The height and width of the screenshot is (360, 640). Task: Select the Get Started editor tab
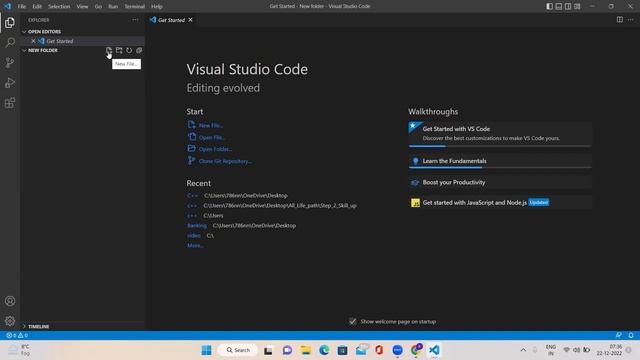171,20
